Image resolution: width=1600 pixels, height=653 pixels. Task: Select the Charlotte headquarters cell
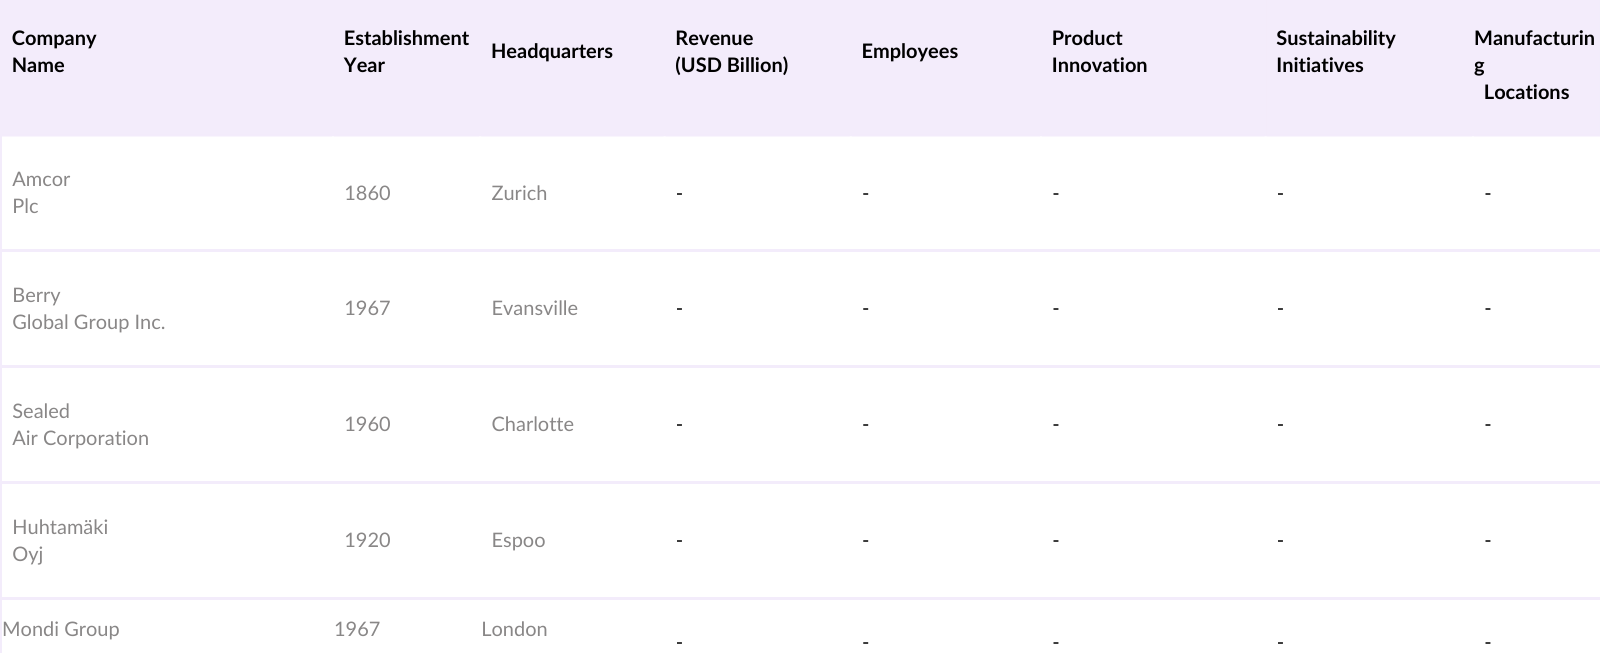coord(532,424)
